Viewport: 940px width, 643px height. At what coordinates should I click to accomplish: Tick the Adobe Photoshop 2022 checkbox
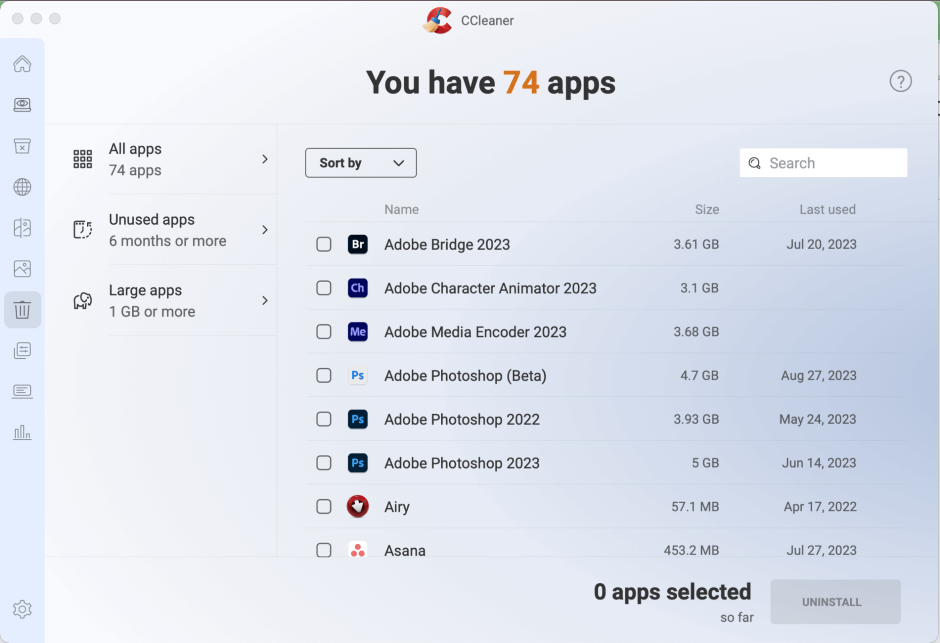pos(324,419)
